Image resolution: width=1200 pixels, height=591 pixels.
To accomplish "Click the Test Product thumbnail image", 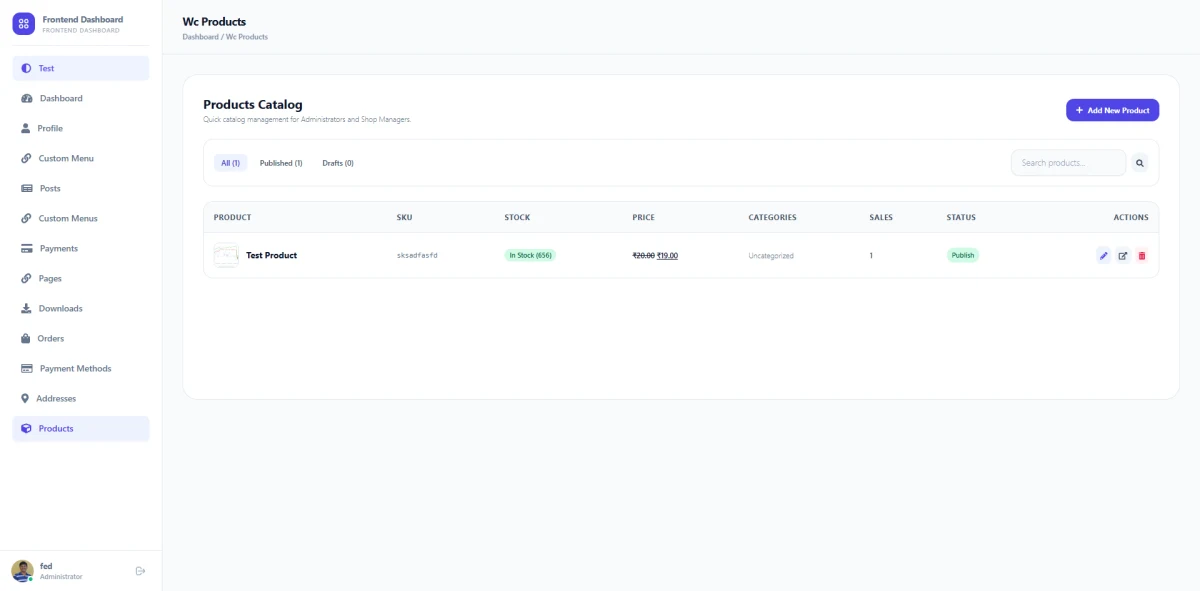I will click(x=226, y=255).
